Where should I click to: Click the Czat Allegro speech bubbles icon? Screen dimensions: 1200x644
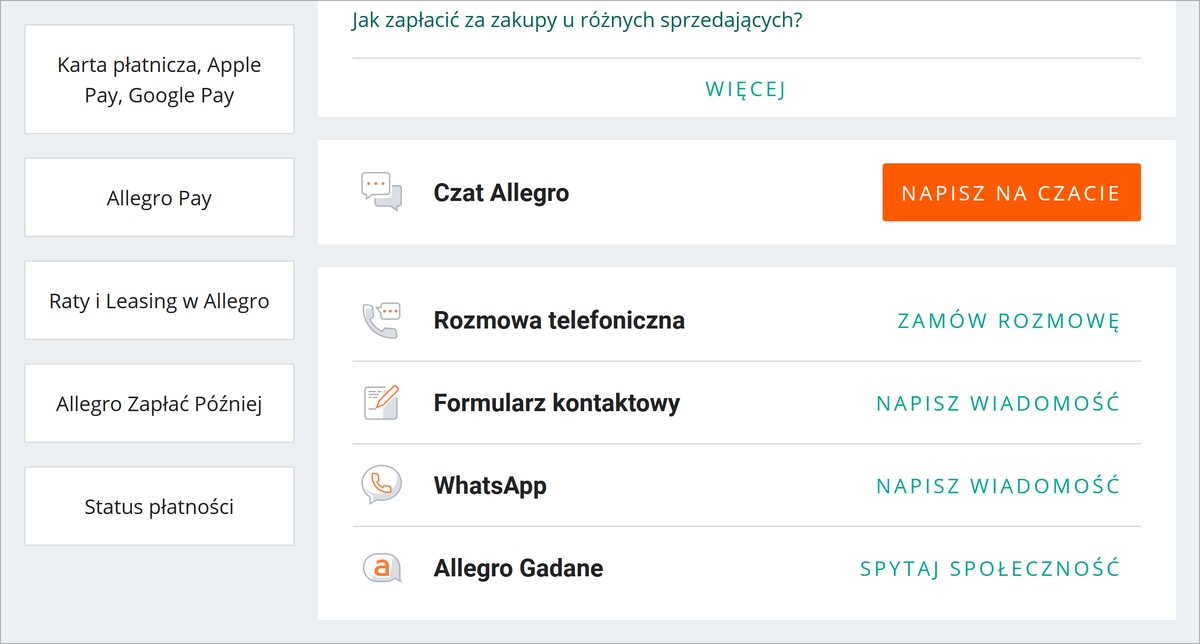tap(381, 191)
